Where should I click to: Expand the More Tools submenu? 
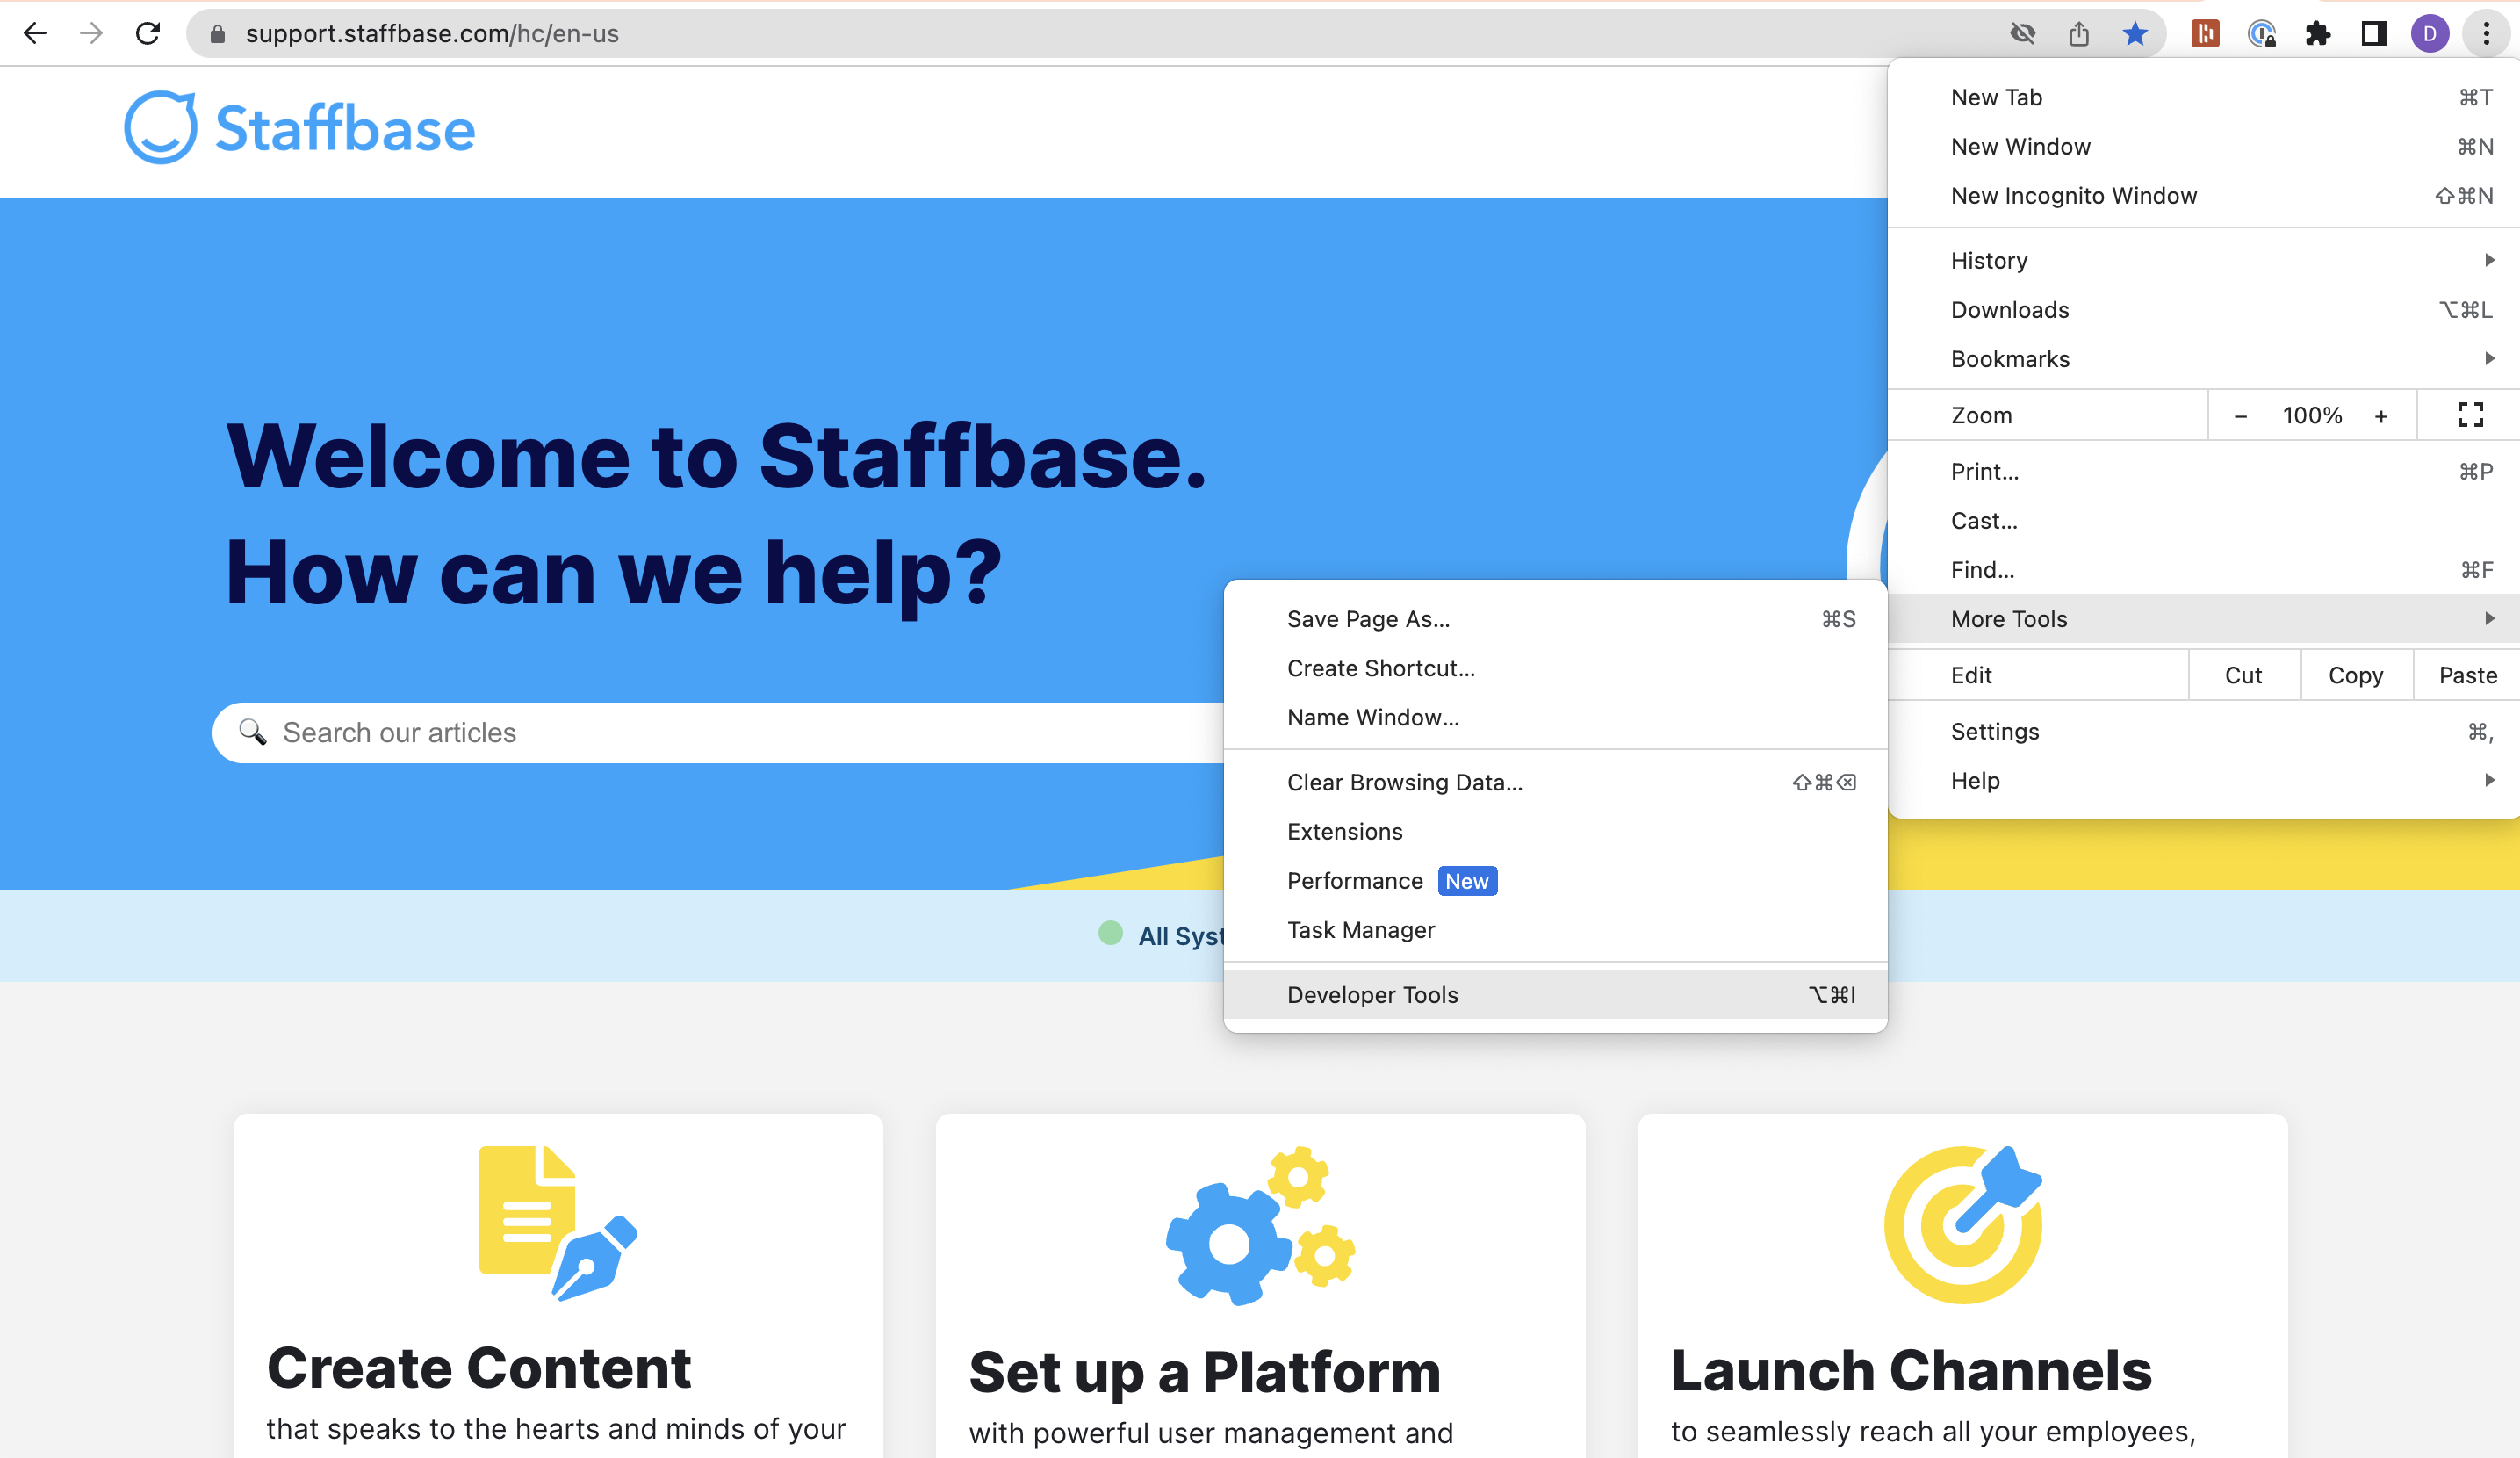[2203, 619]
